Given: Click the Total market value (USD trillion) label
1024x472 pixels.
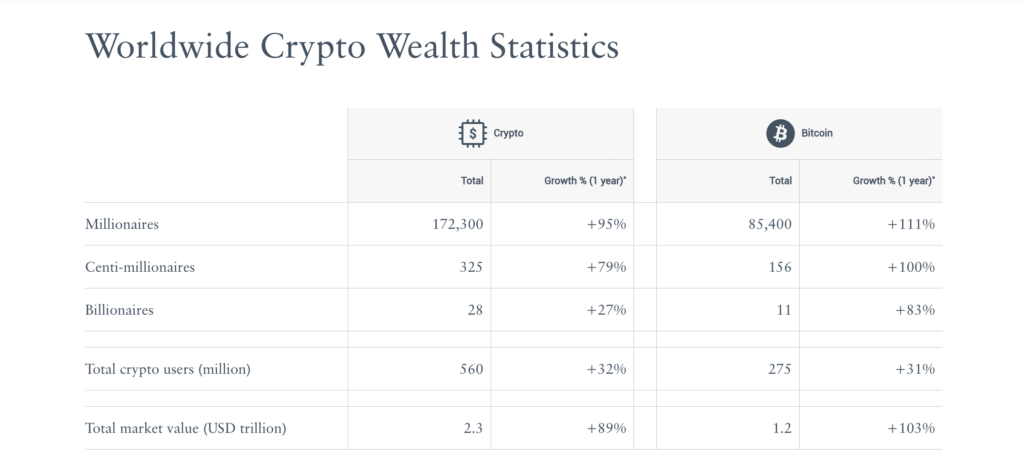Looking at the screenshot, I should (186, 429).
